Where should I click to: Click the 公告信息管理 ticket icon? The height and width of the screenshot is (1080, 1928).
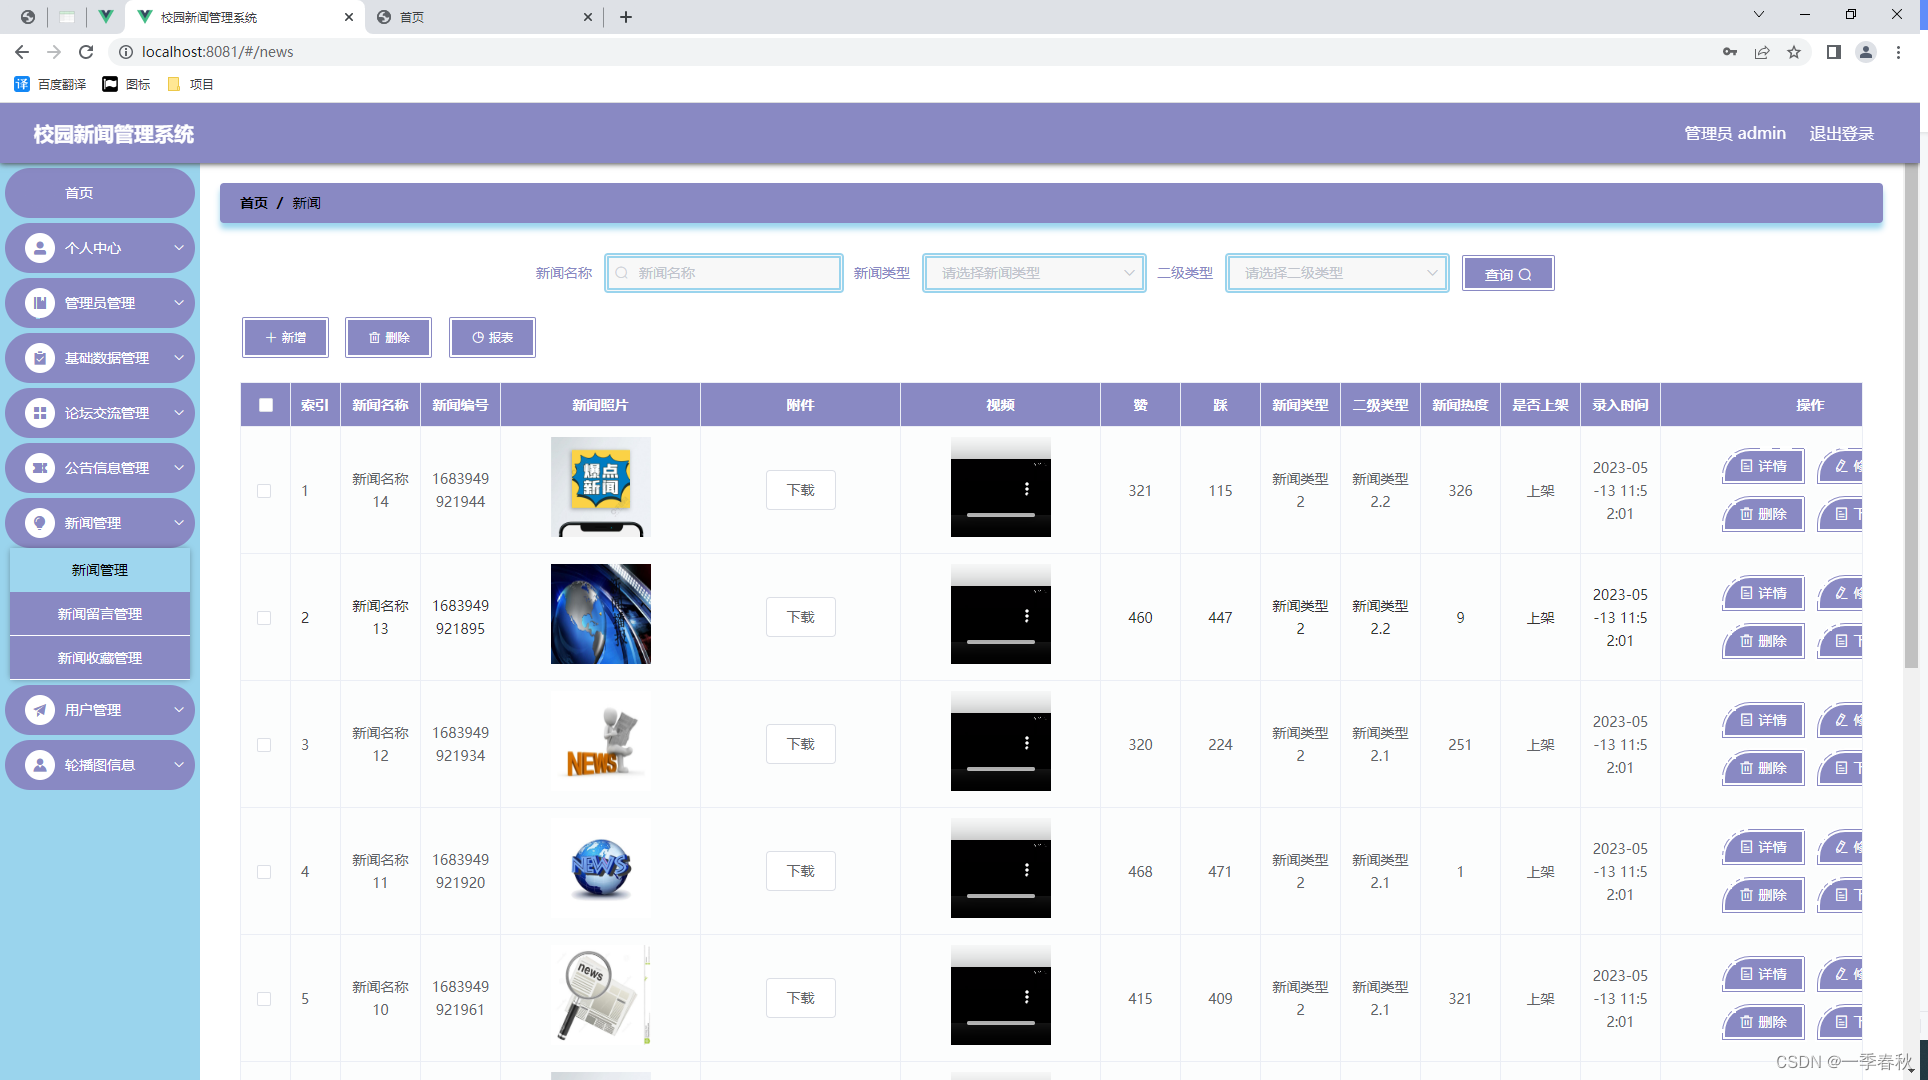click(40, 468)
